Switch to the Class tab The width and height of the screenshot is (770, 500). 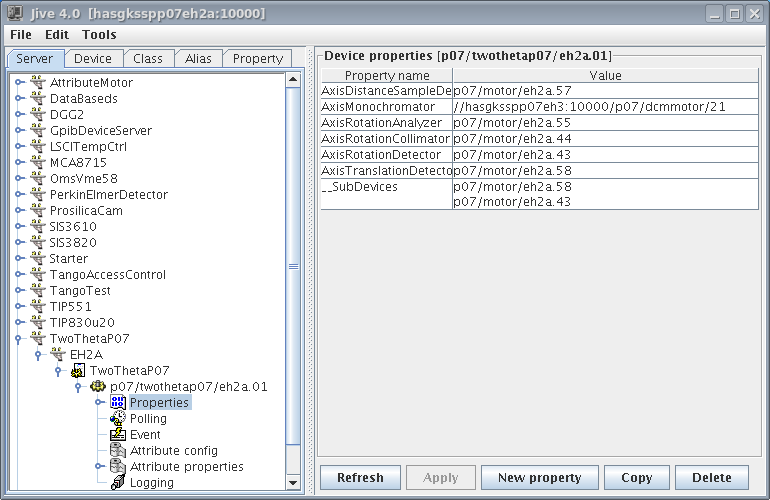pos(148,58)
